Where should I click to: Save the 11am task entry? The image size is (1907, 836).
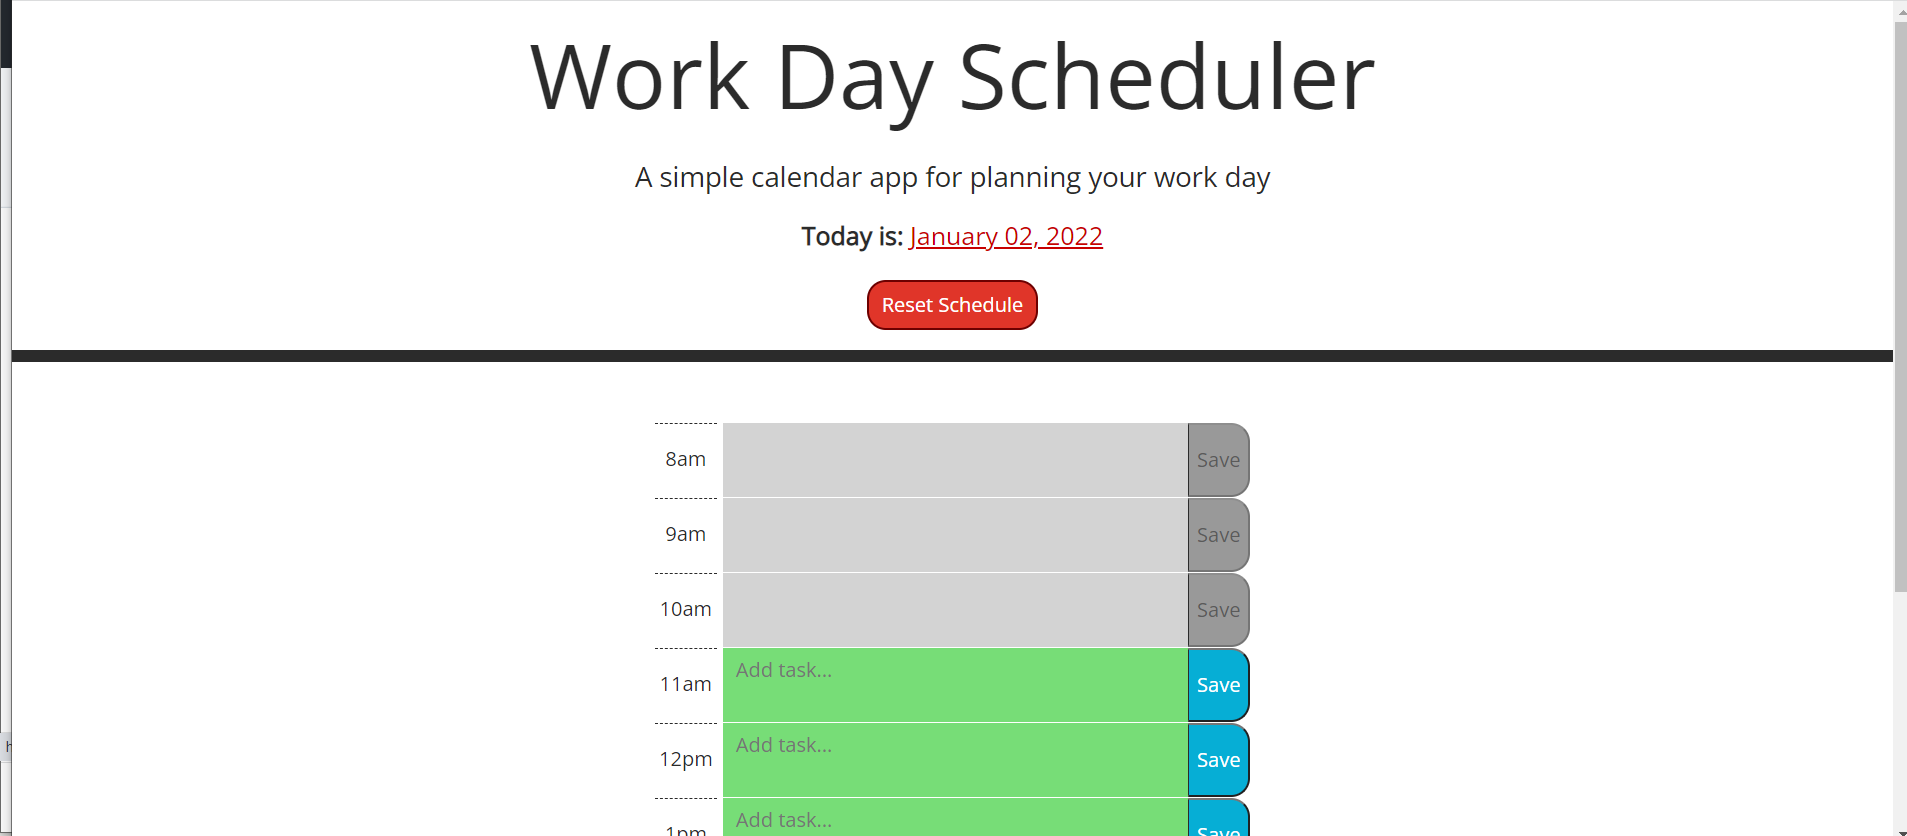1216,684
